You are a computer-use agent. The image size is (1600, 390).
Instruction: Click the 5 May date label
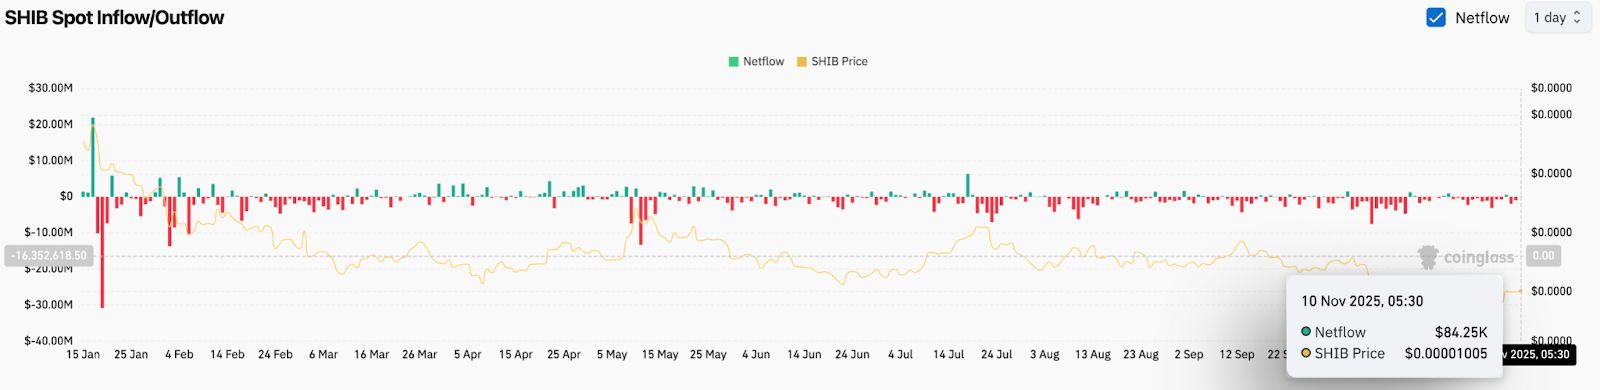611,354
